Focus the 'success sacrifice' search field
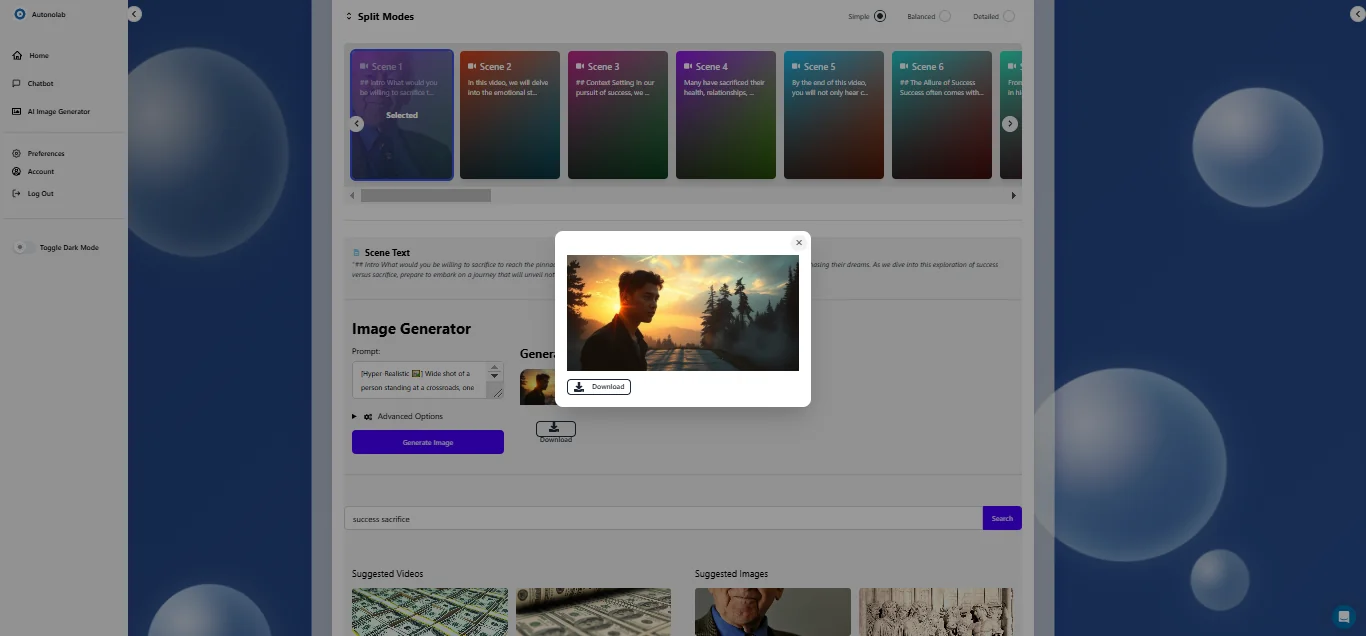Image resolution: width=1366 pixels, height=636 pixels. (663, 518)
